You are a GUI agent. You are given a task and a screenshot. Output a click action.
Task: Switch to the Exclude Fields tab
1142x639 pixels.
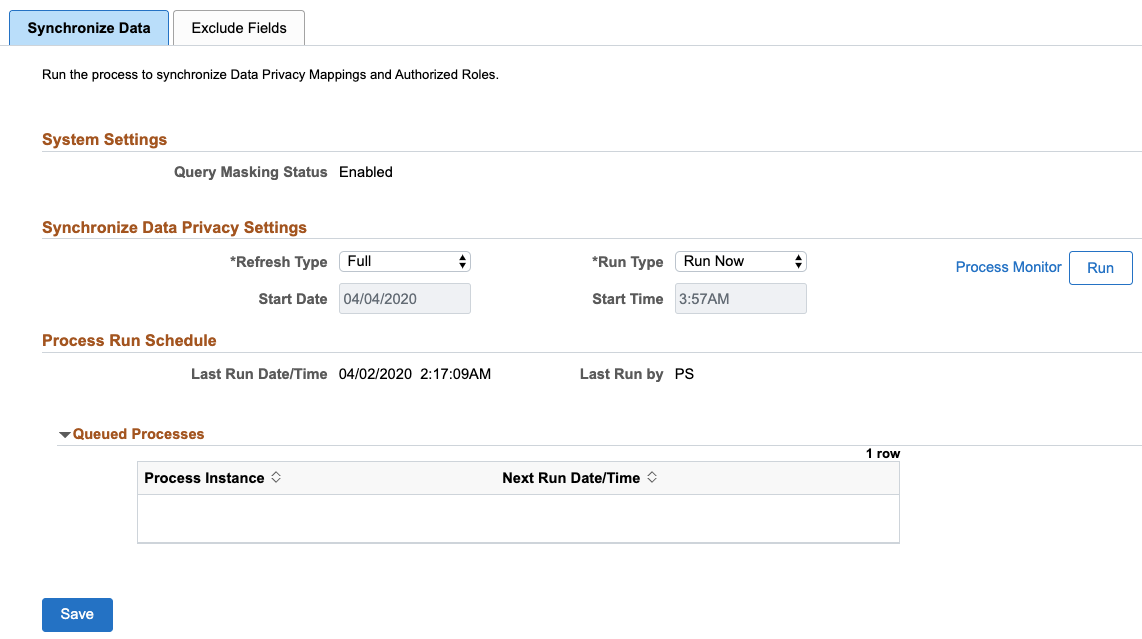(239, 28)
